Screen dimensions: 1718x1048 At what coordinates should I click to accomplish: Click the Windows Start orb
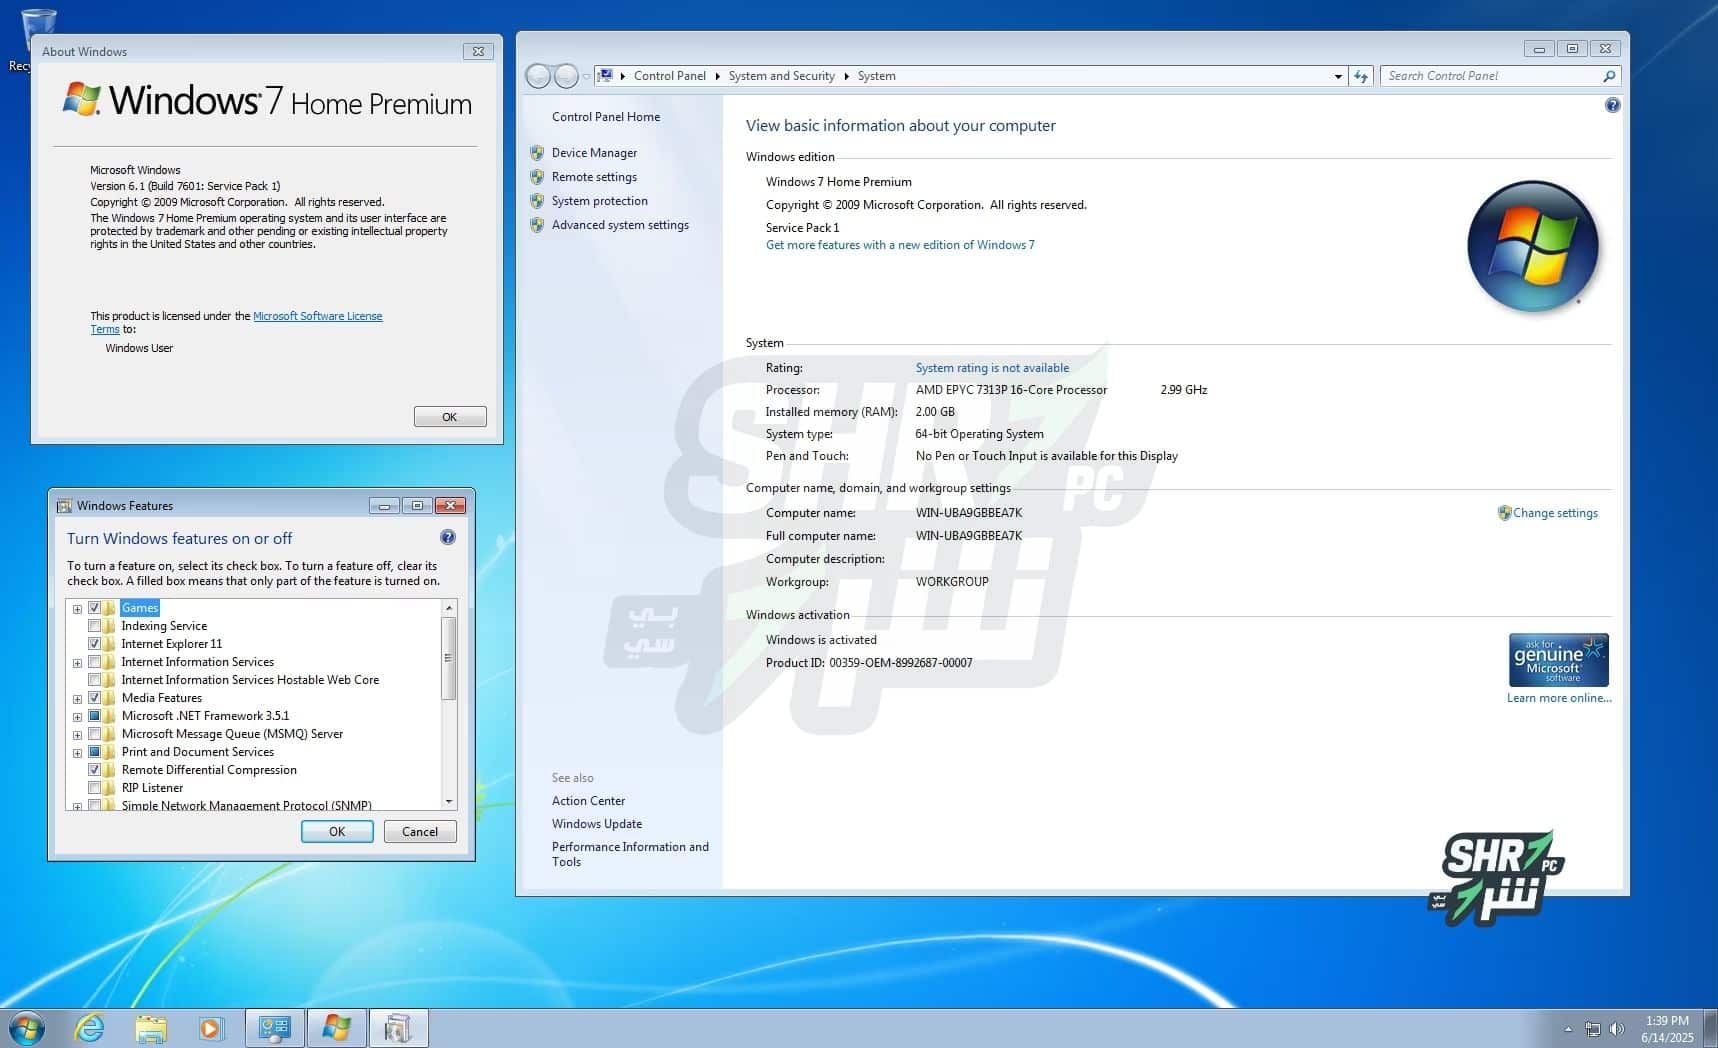pyautogui.click(x=26, y=1028)
